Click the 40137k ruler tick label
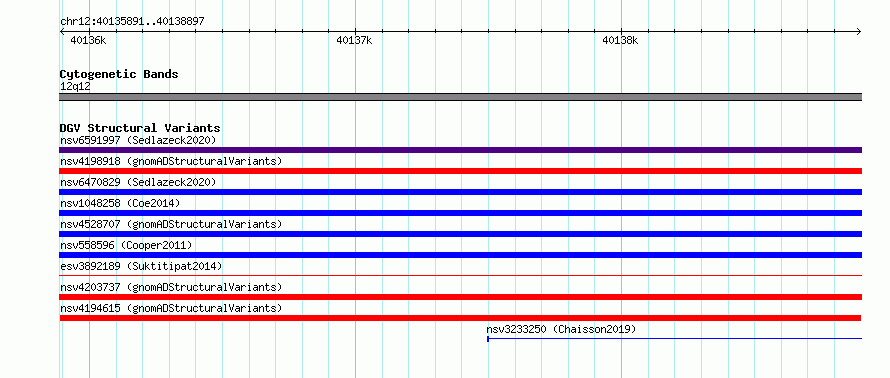890x378 pixels. point(354,40)
